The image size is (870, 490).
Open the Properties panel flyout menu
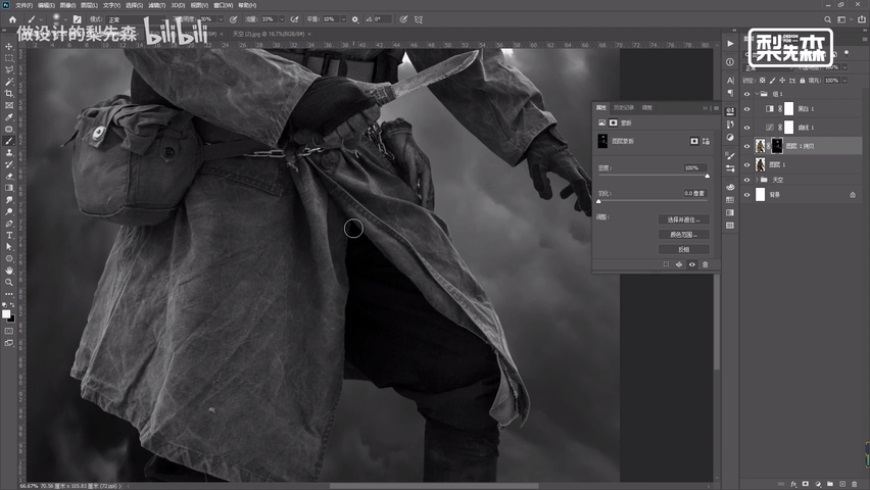pyautogui.click(x=716, y=108)
